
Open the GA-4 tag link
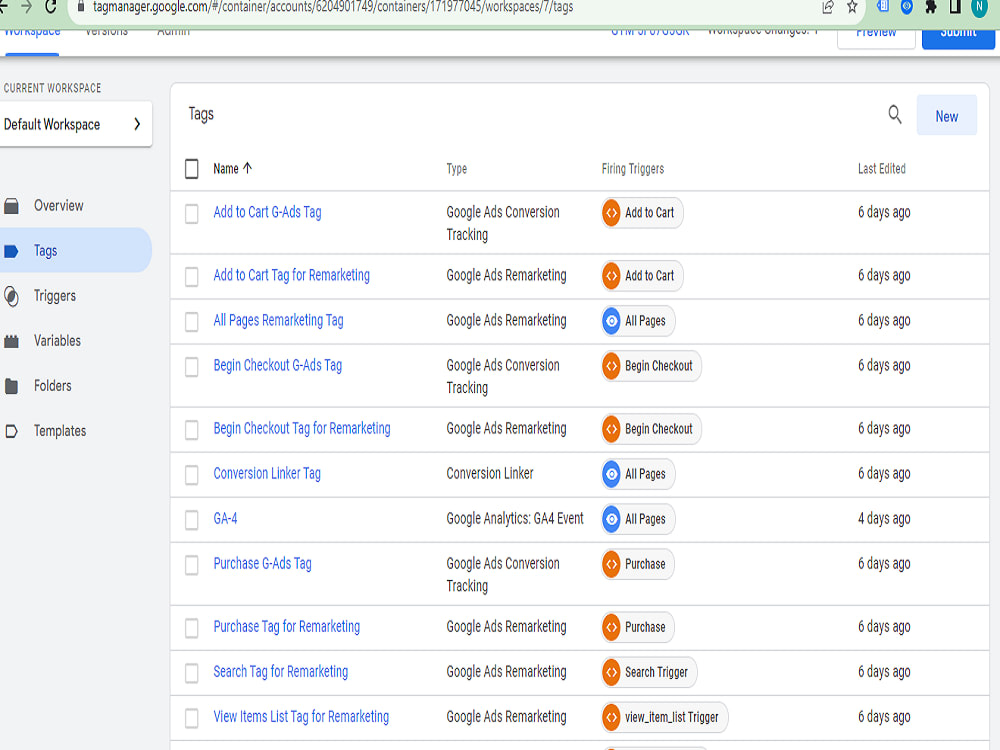tap(225, 518)
